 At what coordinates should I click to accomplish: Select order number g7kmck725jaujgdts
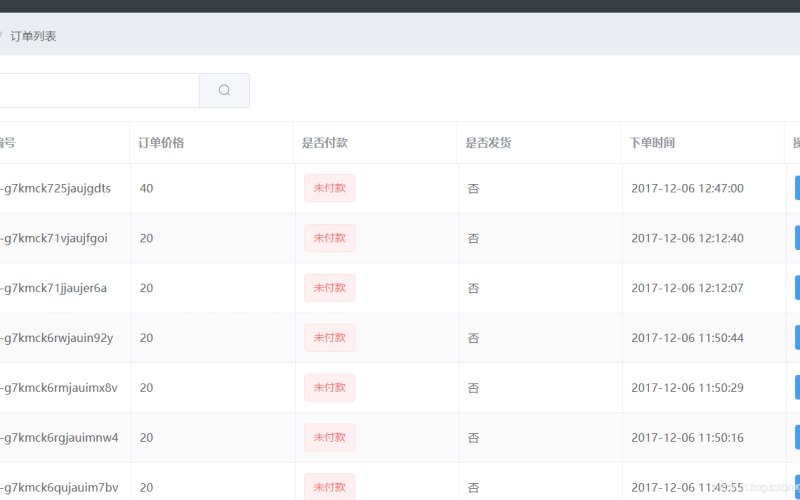click(x=56, y=189)
